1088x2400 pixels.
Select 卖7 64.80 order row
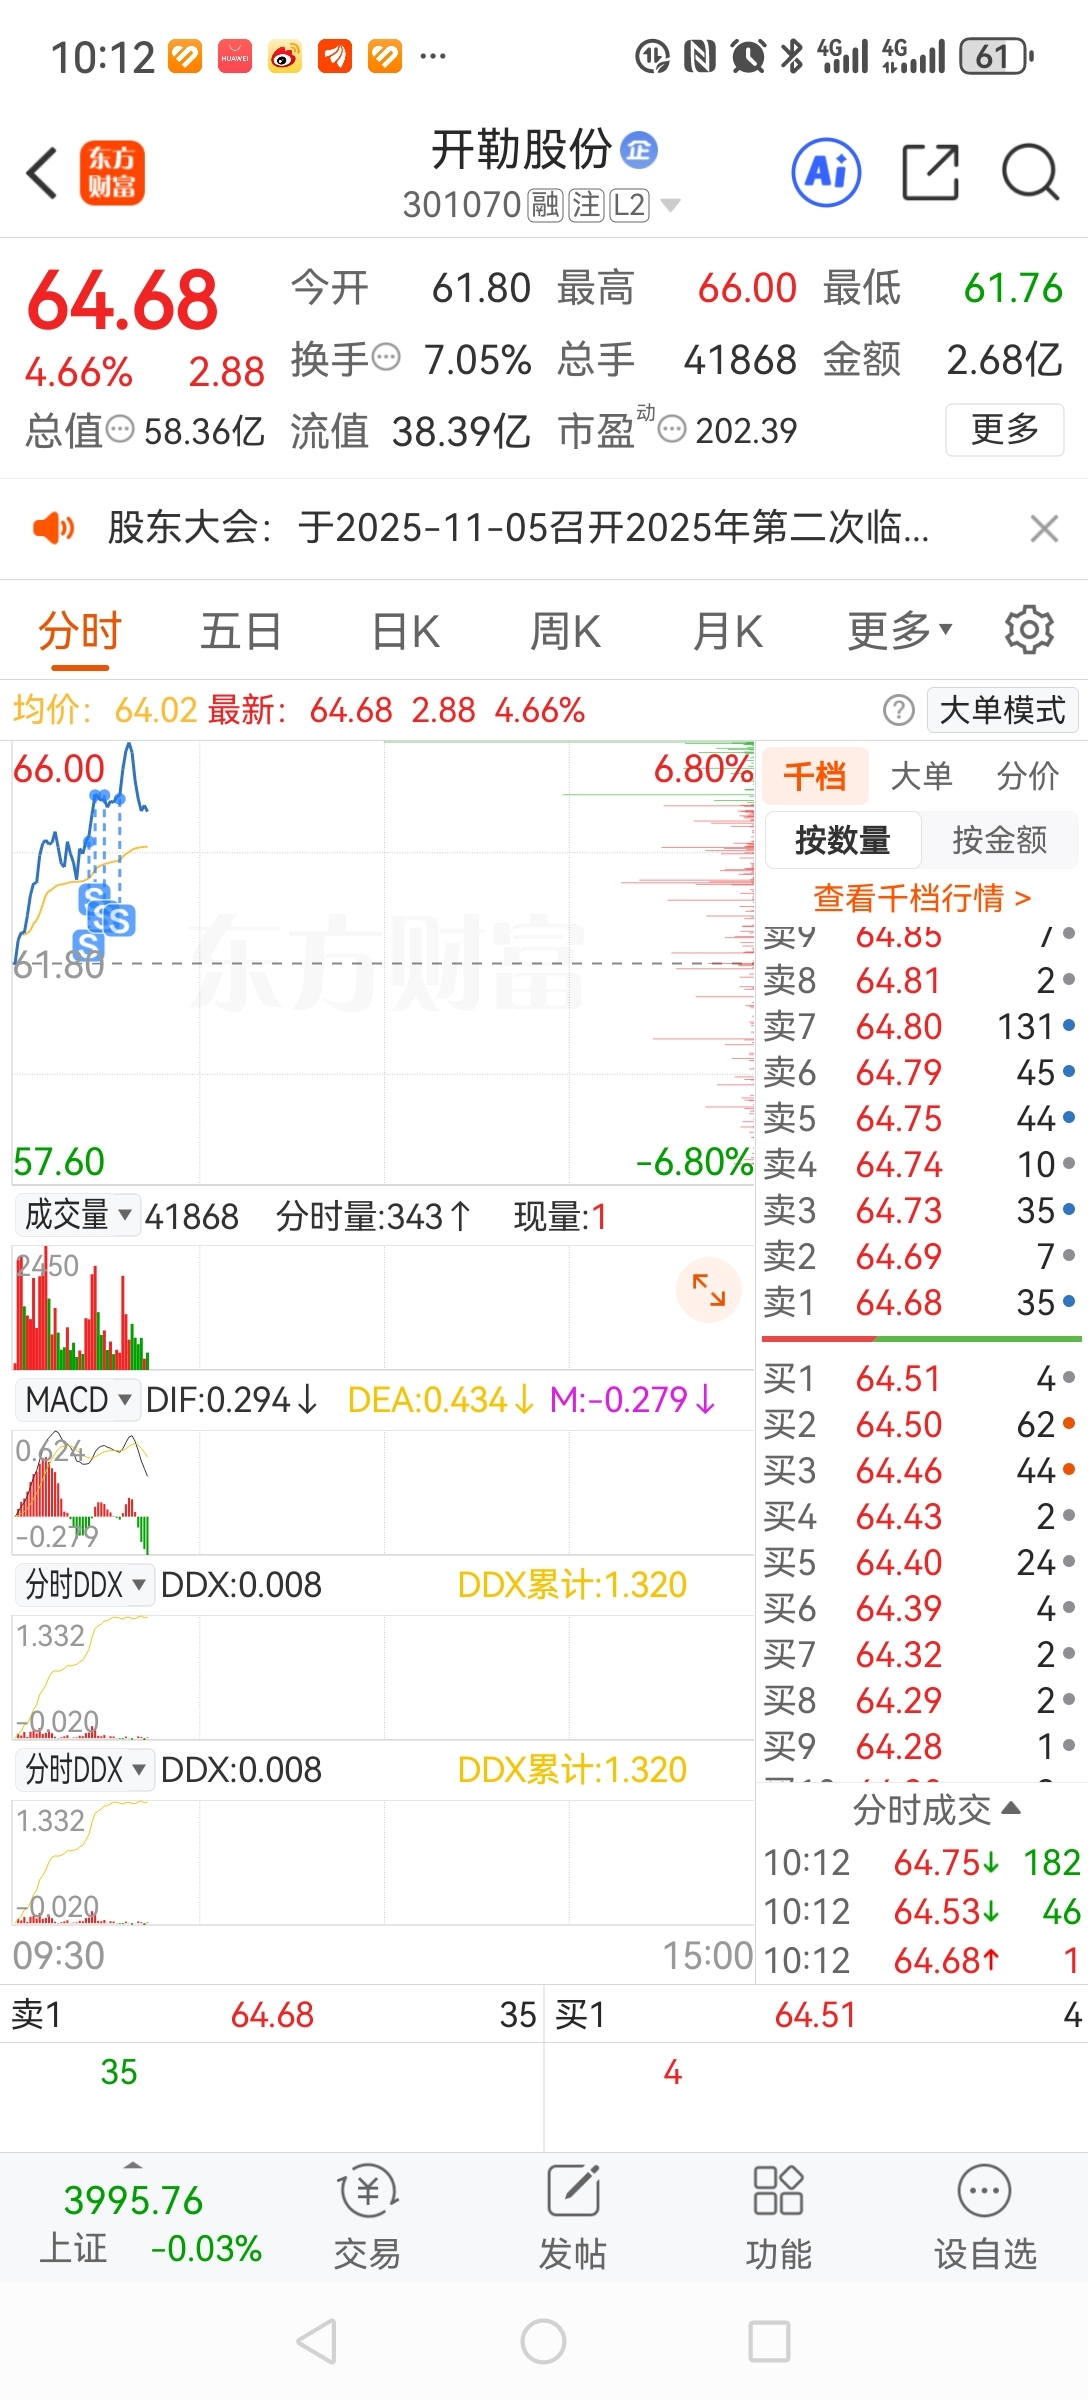[921, 1027]
